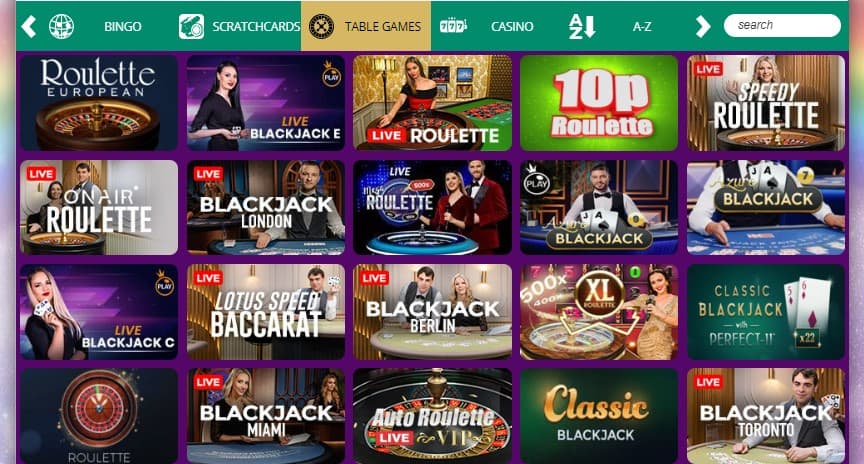The height and width of the screenshot is (464, 864).
Task: Play Blackjack Toronto live table
Action: [766, 416]
